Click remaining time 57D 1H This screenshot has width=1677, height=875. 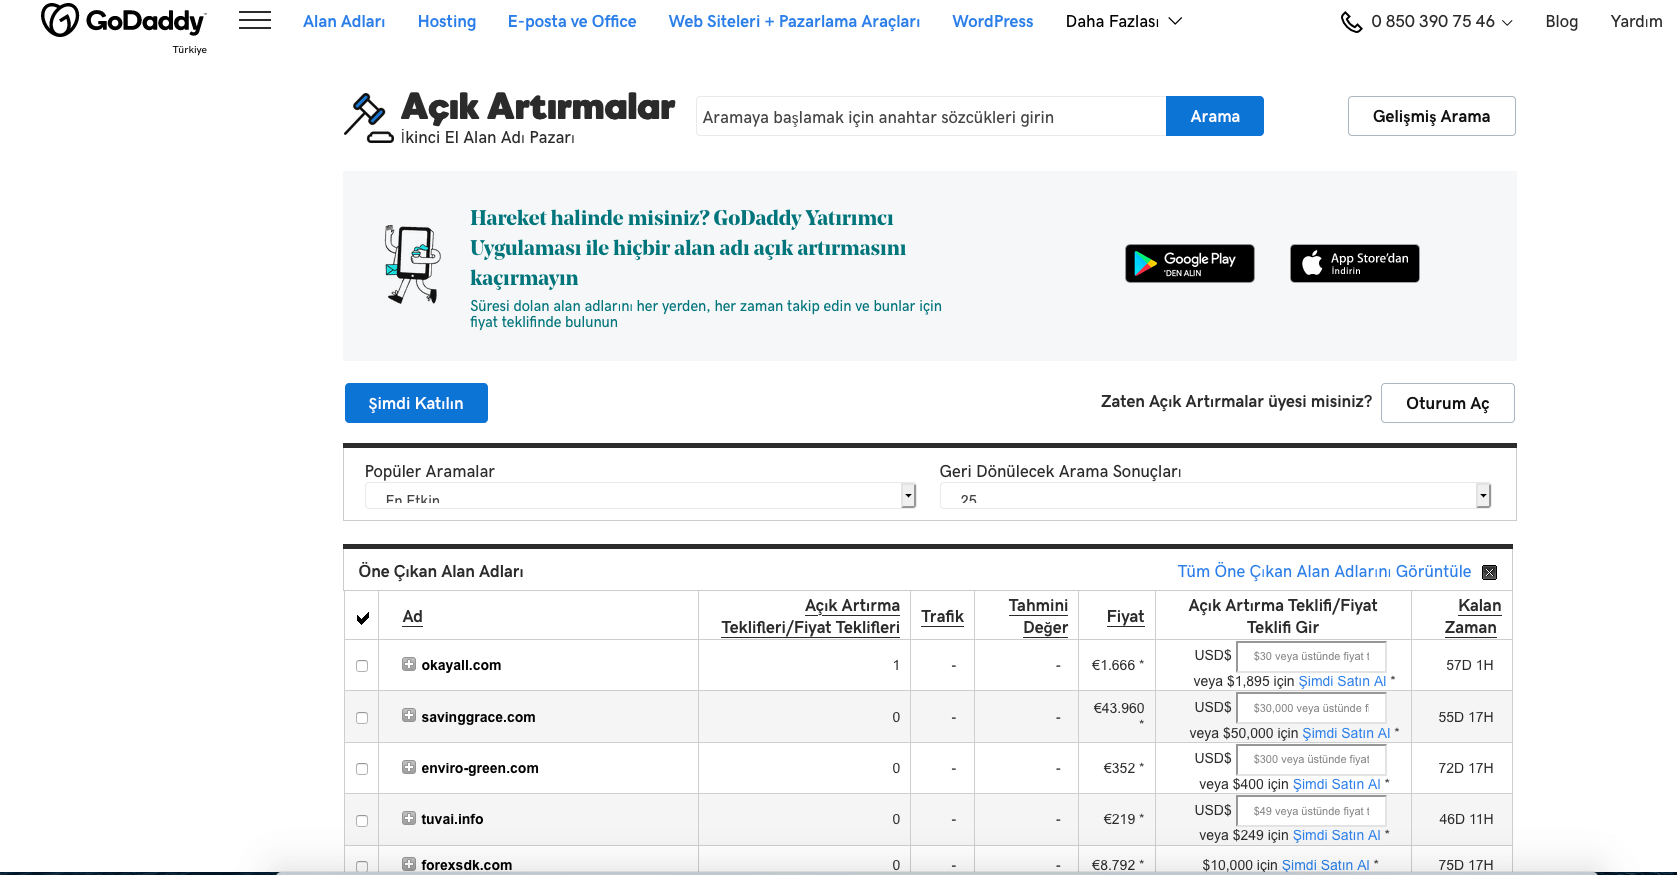pyautogui.click(x=1469, y=665)
